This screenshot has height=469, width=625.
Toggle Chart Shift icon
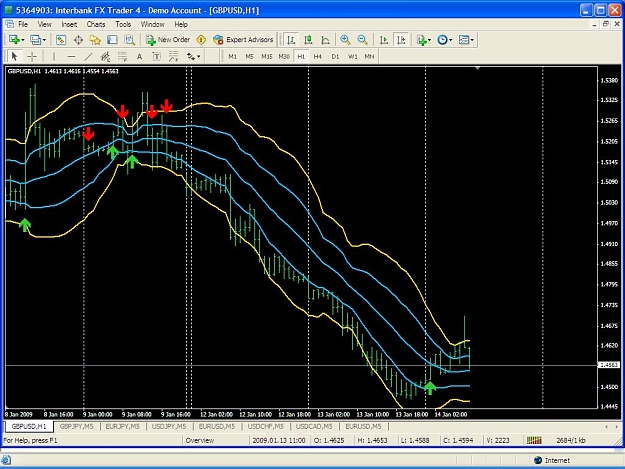click(401, 40)
